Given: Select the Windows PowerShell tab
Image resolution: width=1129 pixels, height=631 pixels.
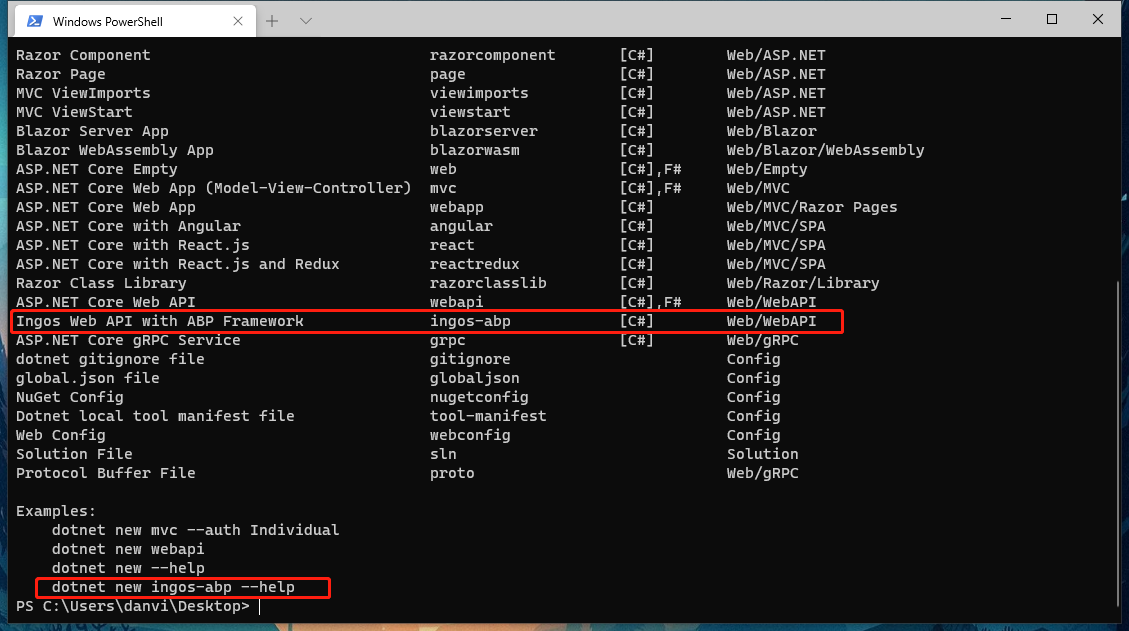Looking at the screenshot, I should click(x=135, y=21).
